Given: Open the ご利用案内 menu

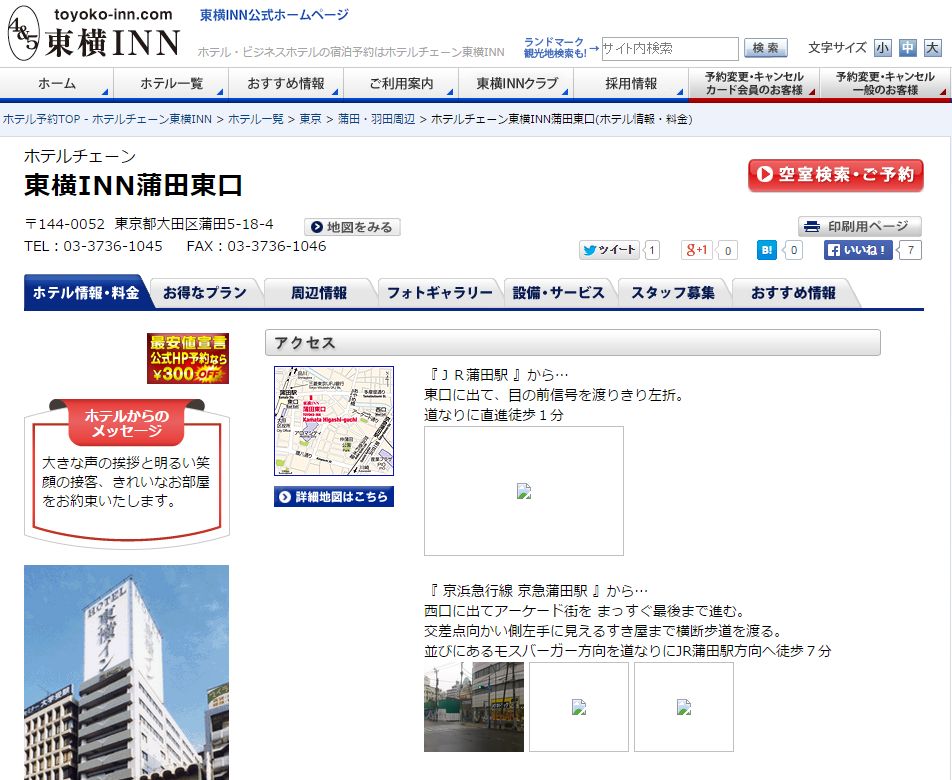Looking at the screenshot, I should (401, 84).
